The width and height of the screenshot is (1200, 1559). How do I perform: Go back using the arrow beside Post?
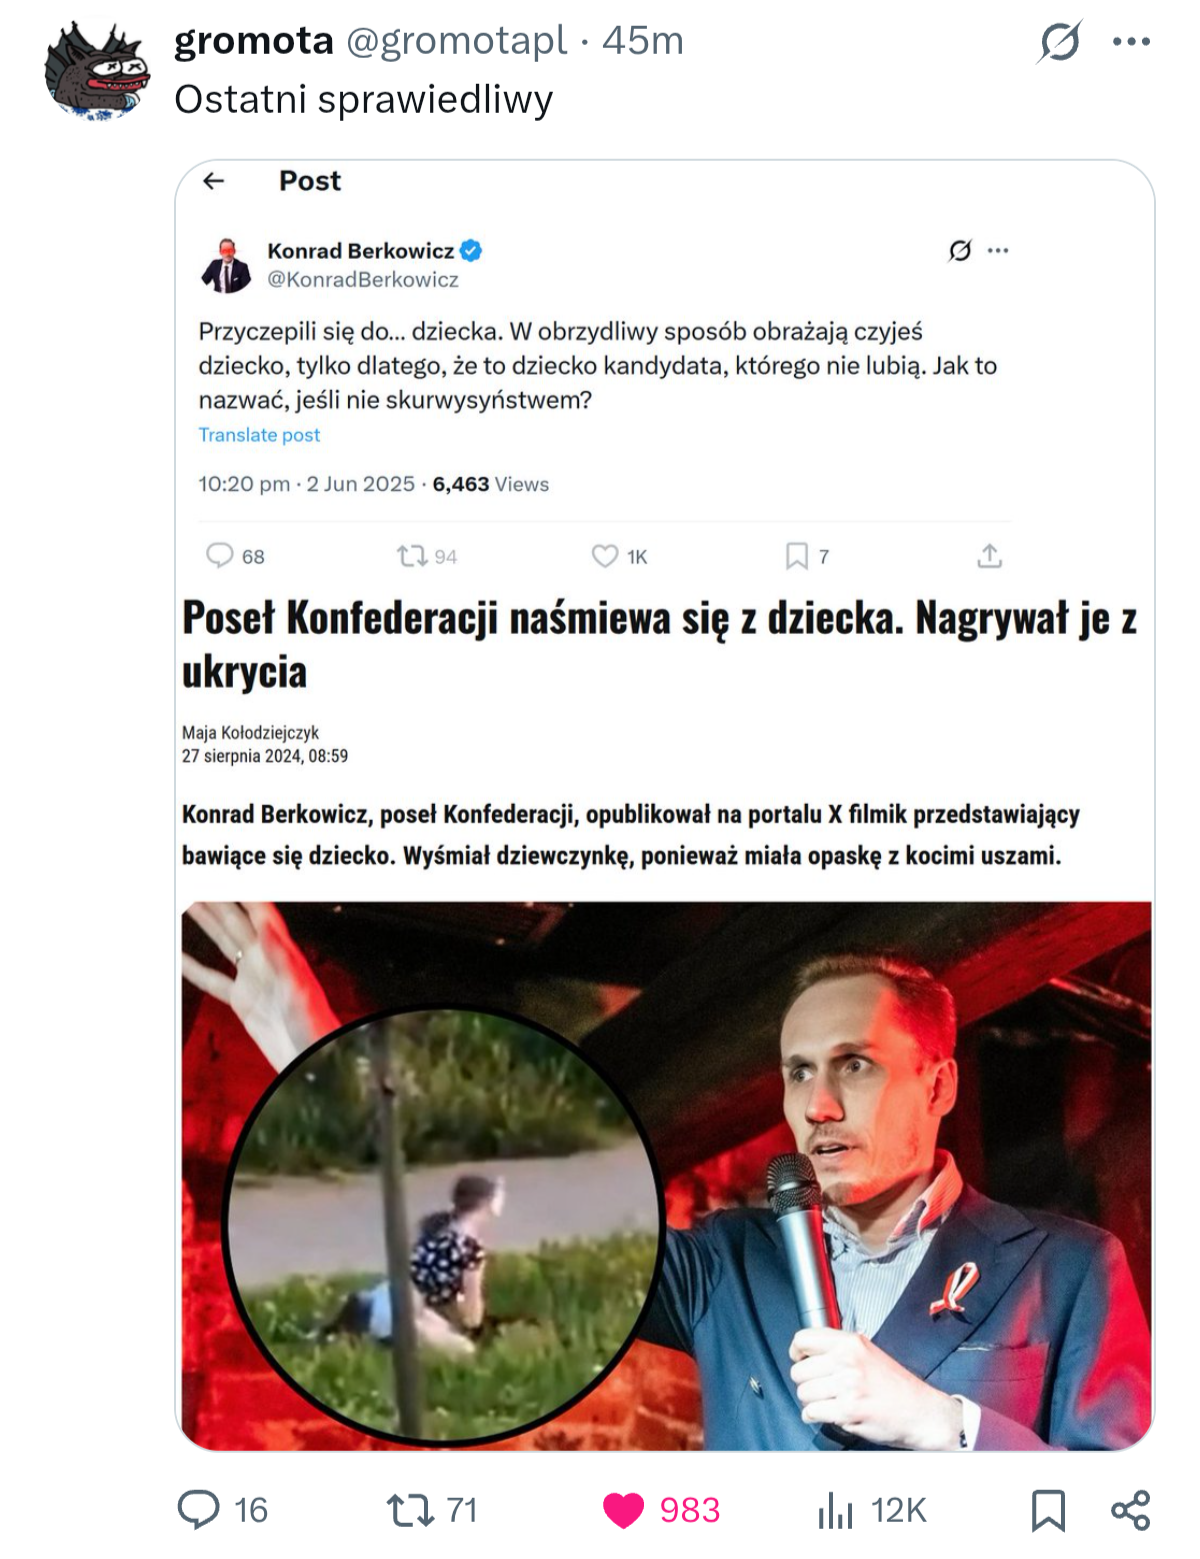214,181
